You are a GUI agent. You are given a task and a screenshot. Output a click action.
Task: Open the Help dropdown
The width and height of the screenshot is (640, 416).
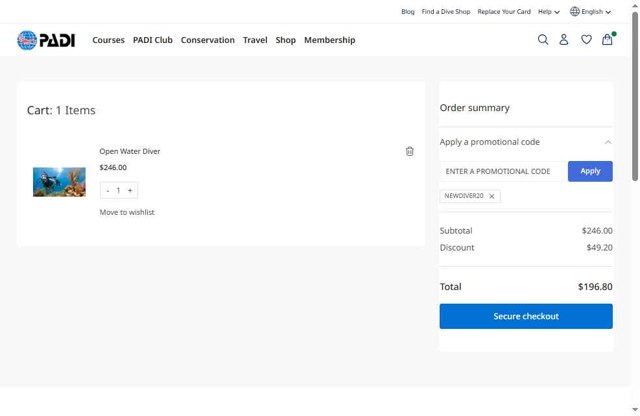pos(549,11)
